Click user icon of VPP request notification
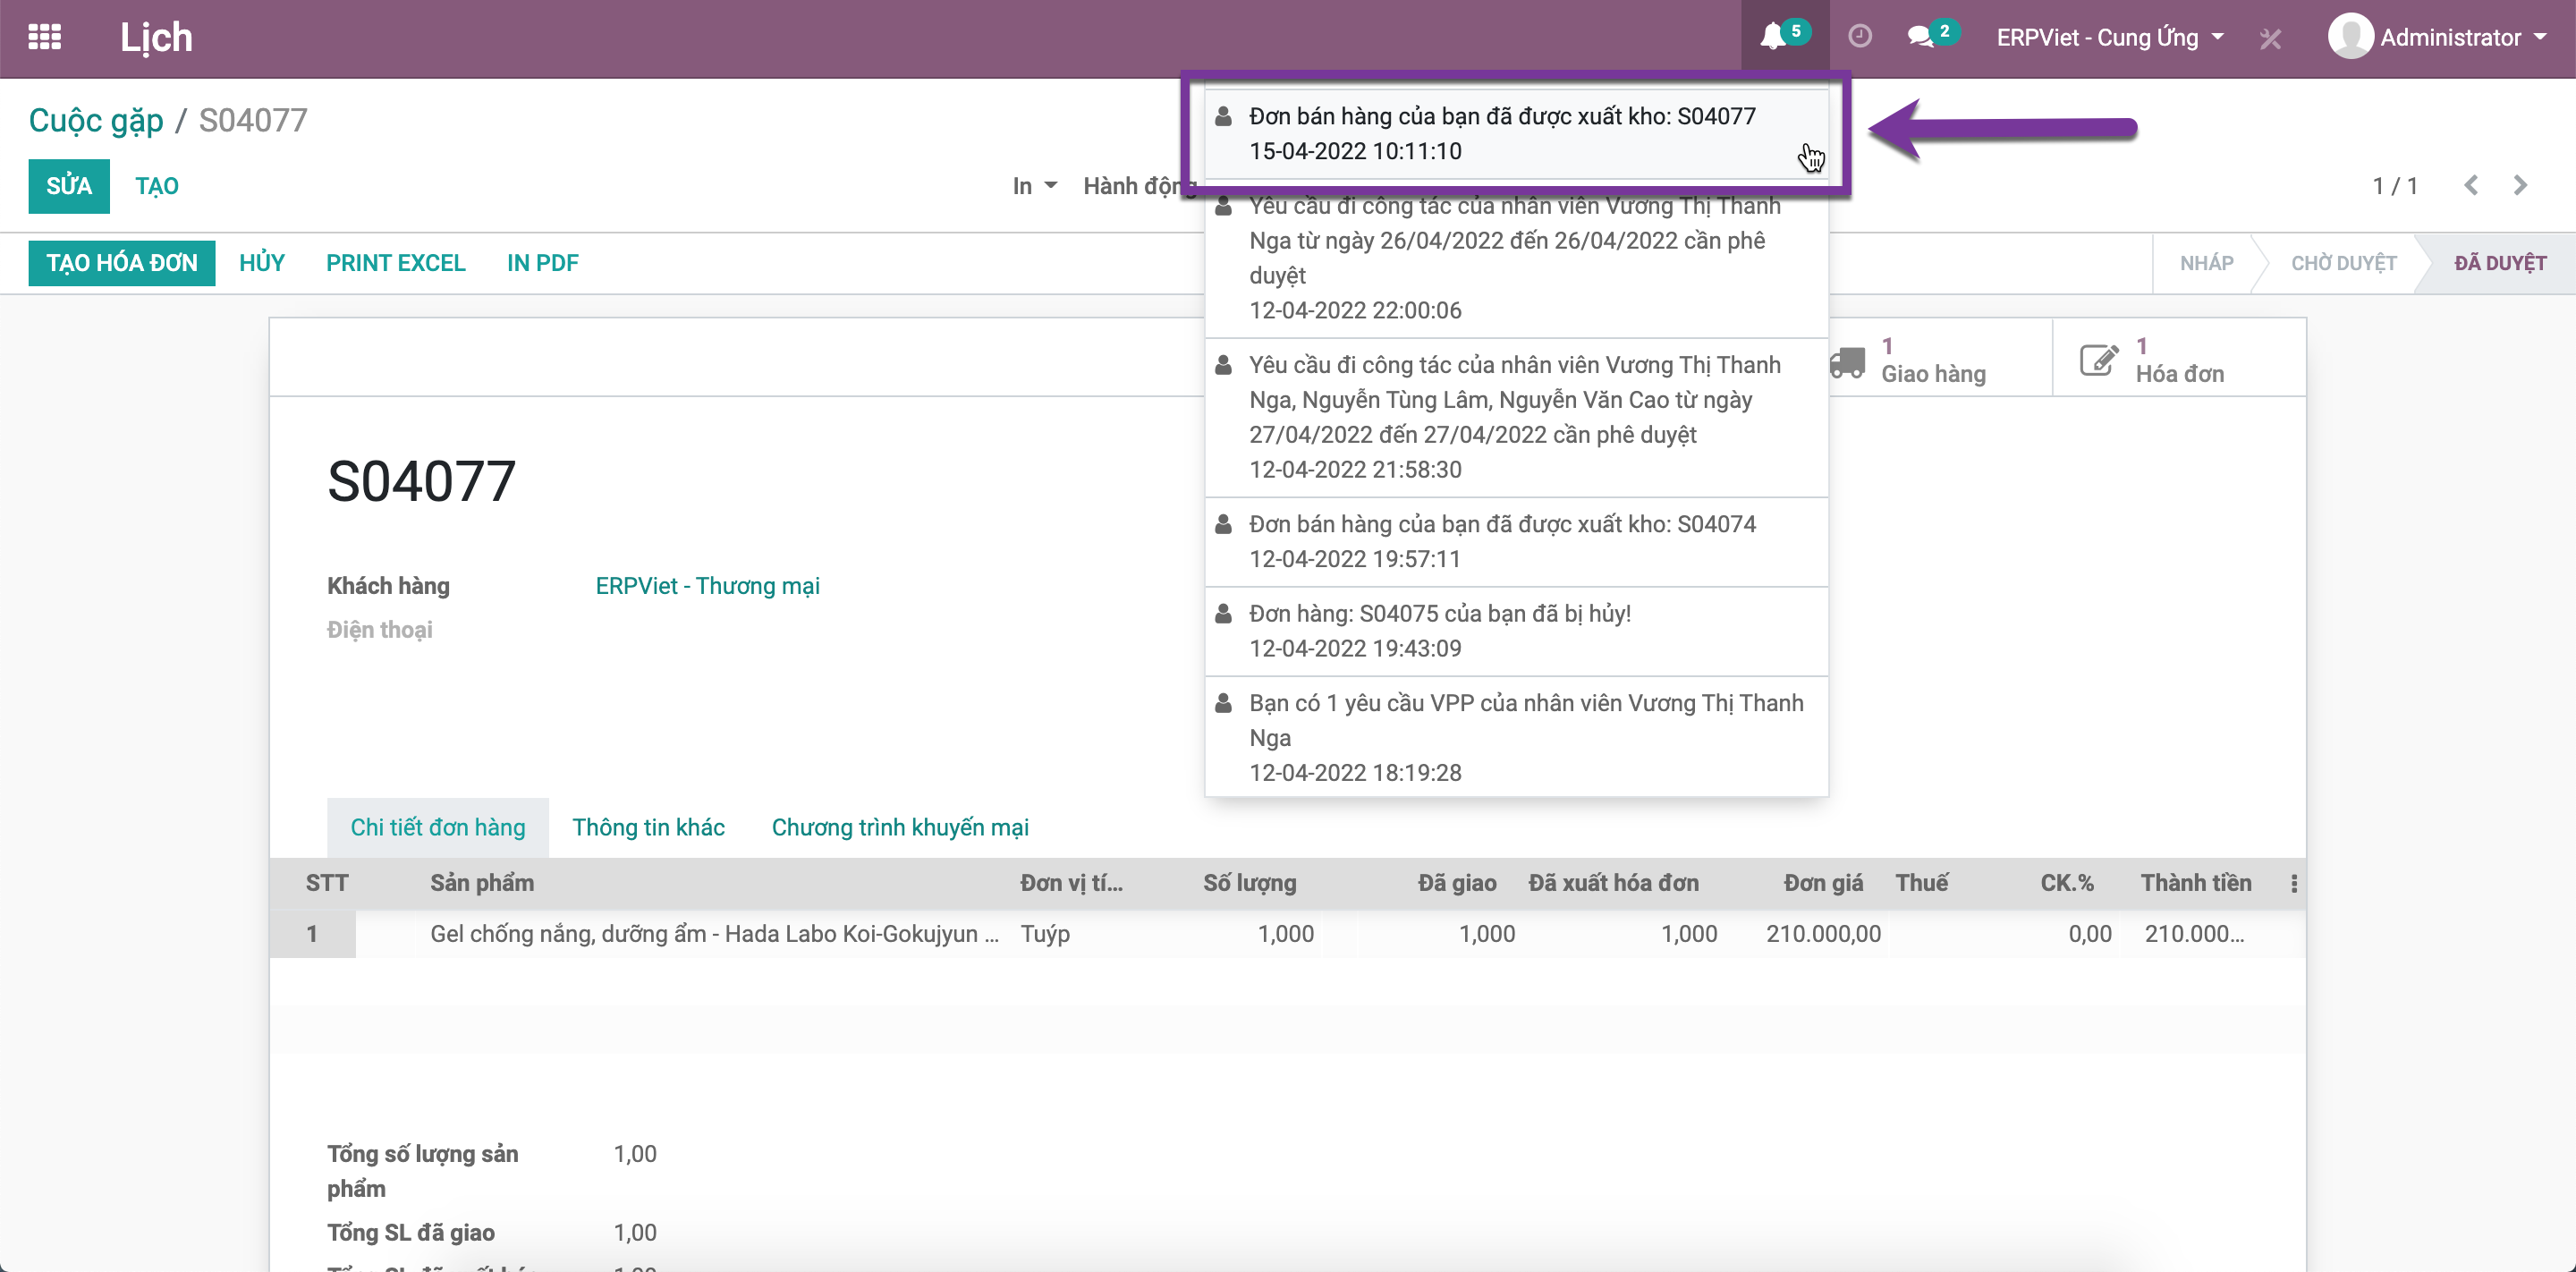 click(x=1223, y=704)
